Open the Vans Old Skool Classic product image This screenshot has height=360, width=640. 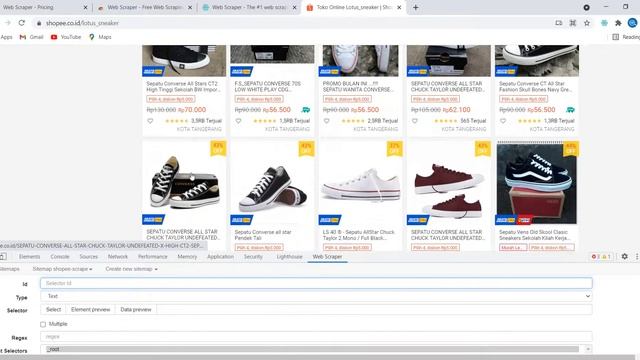537,182
